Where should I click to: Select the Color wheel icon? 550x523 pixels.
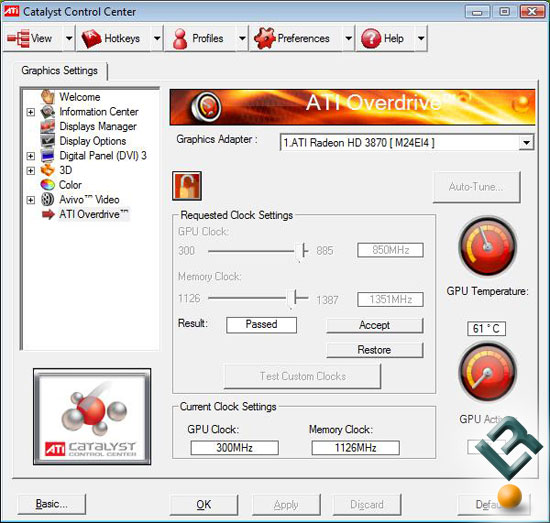48,185
